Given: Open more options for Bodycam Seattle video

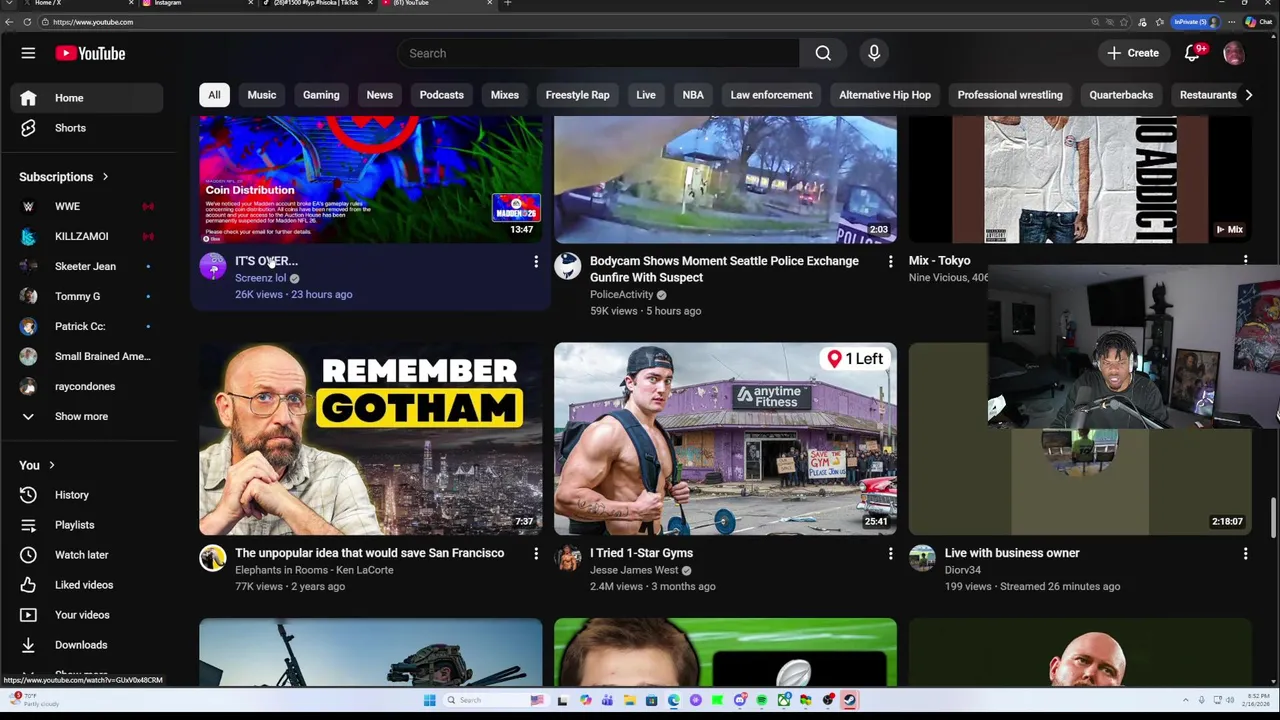Looking at the screenshot, I should coord(890,262).
